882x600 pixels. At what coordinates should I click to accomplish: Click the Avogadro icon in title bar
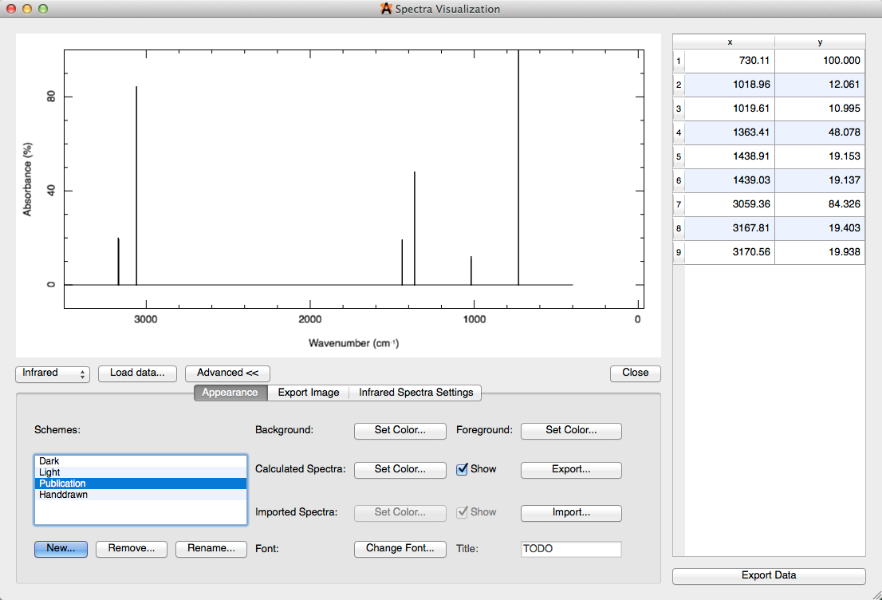[x=386, y=9]
